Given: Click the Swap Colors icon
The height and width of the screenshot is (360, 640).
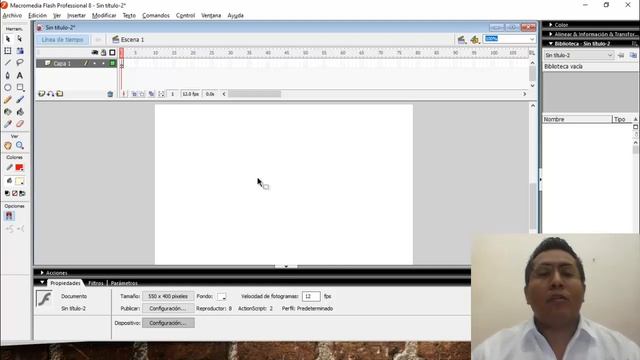Looking at the screenshot, I should pyautogui.click(x=22, y=193).
